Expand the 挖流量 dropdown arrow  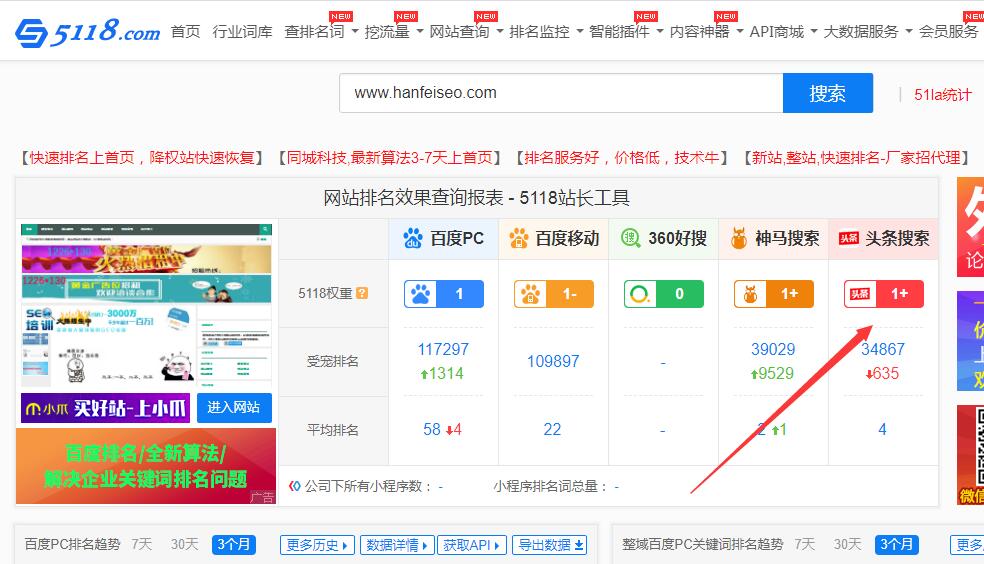click(419, 31)
